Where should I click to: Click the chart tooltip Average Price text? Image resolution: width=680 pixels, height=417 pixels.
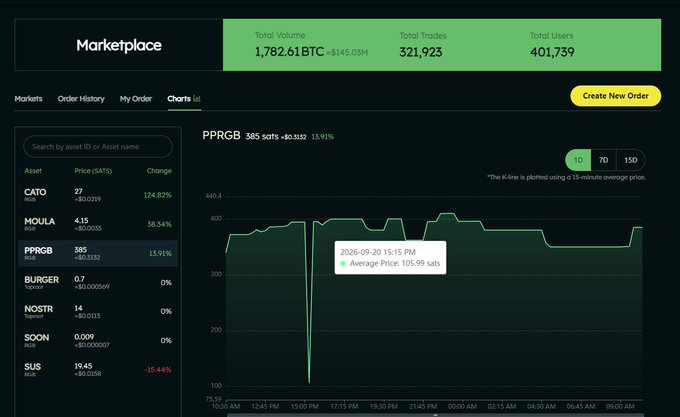click(x=395, y=263)
